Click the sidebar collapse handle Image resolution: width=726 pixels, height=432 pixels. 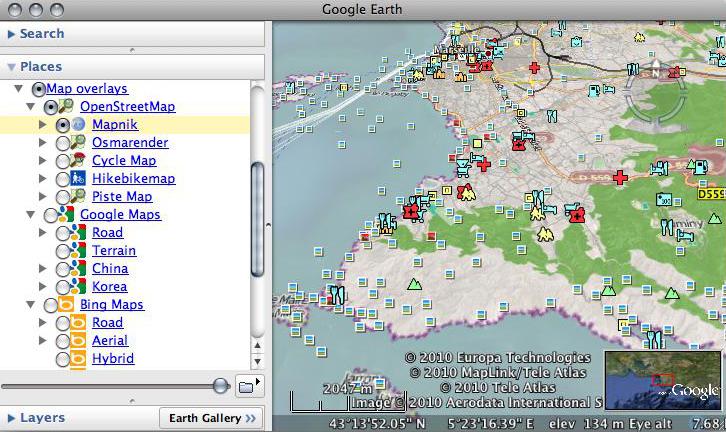point(268,225)
